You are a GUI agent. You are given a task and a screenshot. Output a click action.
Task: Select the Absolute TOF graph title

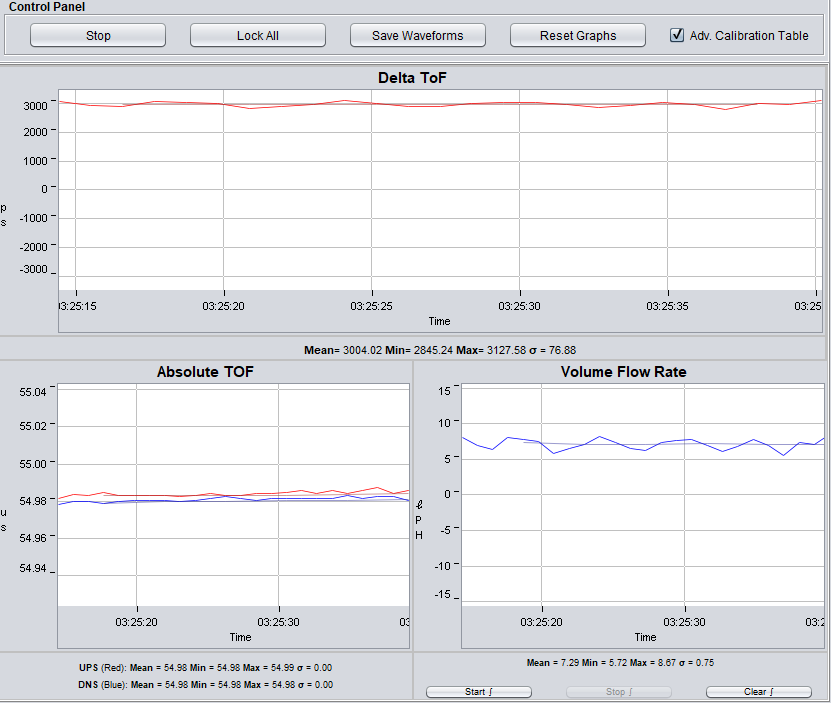(204, 371)
